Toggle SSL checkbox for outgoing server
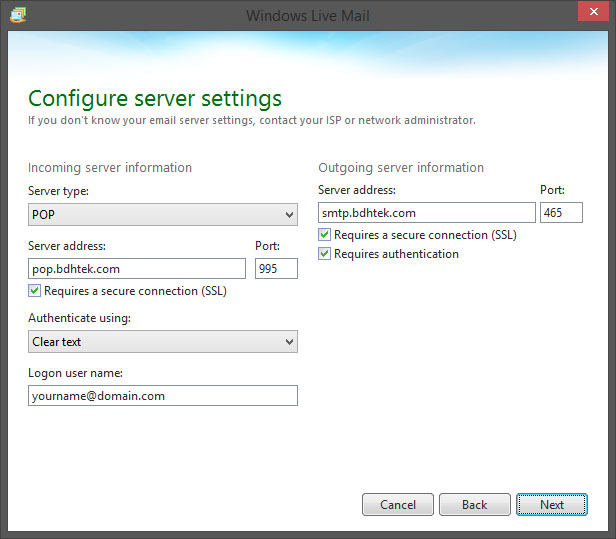Image resolution: width=616 pixels, height=539 pixels. coord(325,235)
